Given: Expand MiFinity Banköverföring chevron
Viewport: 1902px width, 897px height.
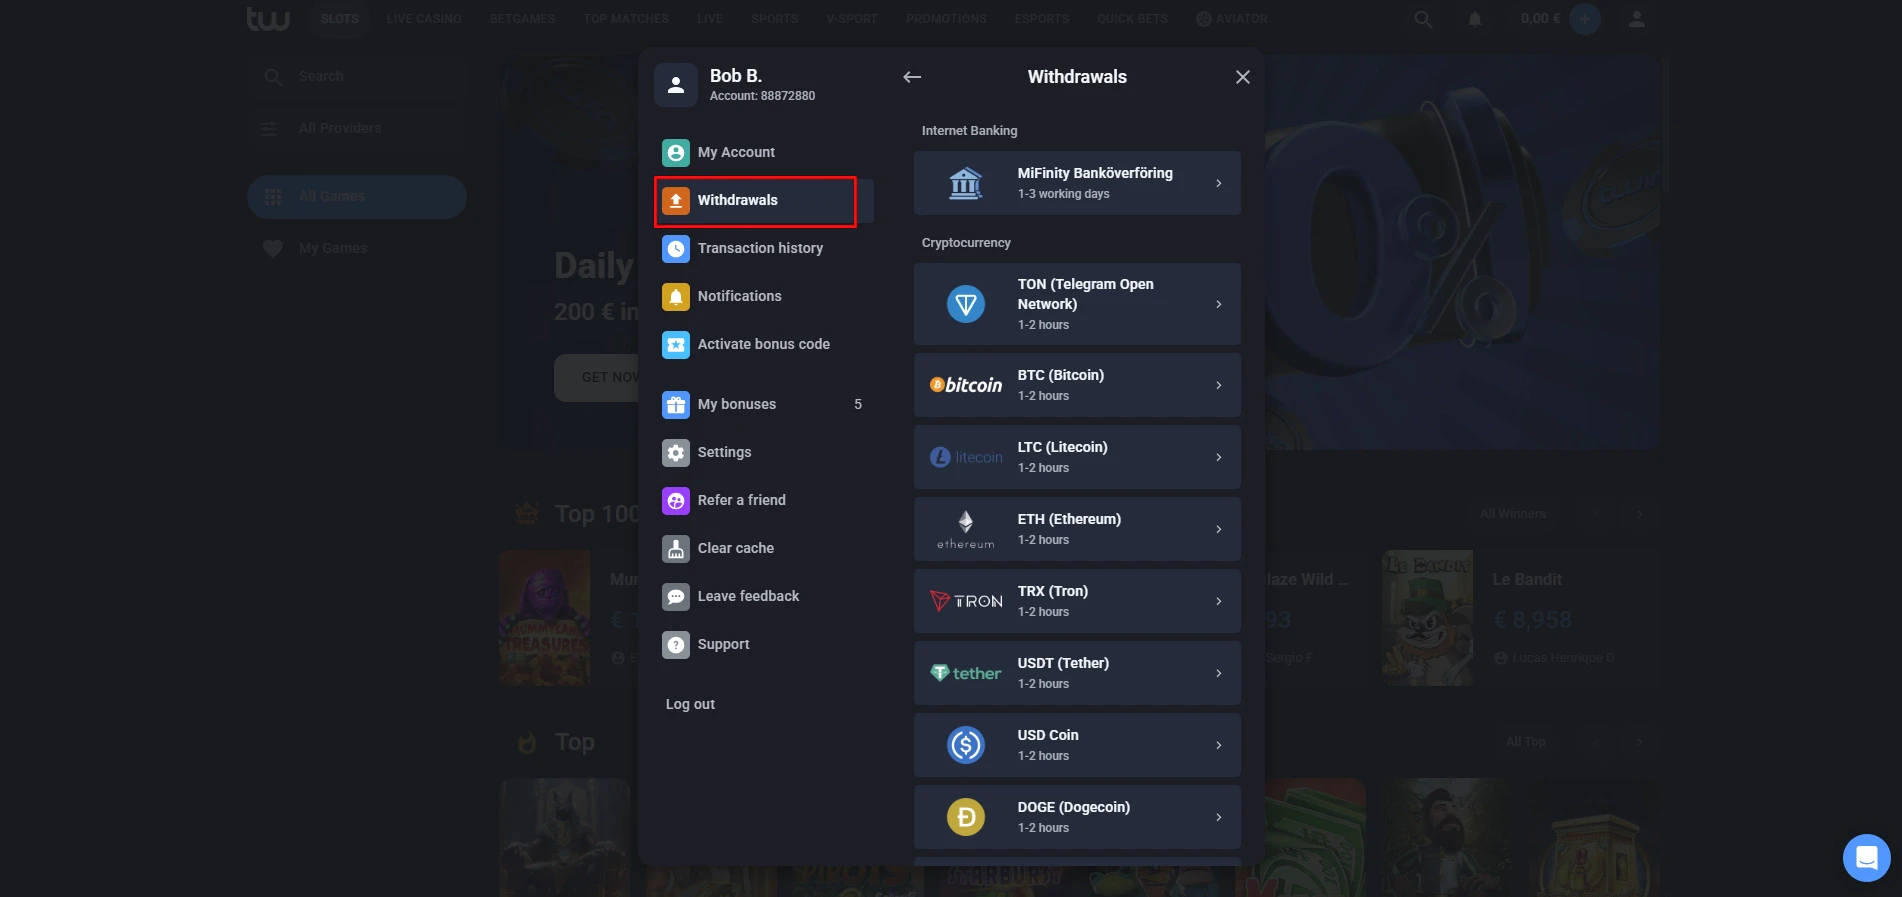Looking at the screenshot, I should point(1219,183).
